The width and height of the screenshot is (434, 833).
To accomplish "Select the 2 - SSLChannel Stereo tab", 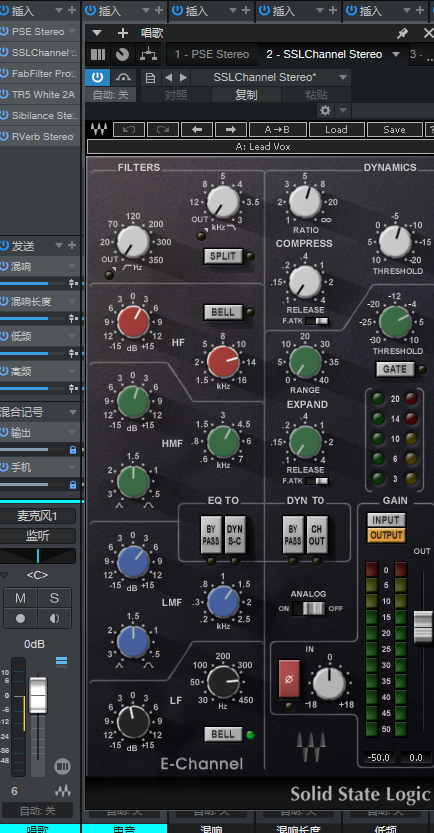I will click(x=324, y=54).
